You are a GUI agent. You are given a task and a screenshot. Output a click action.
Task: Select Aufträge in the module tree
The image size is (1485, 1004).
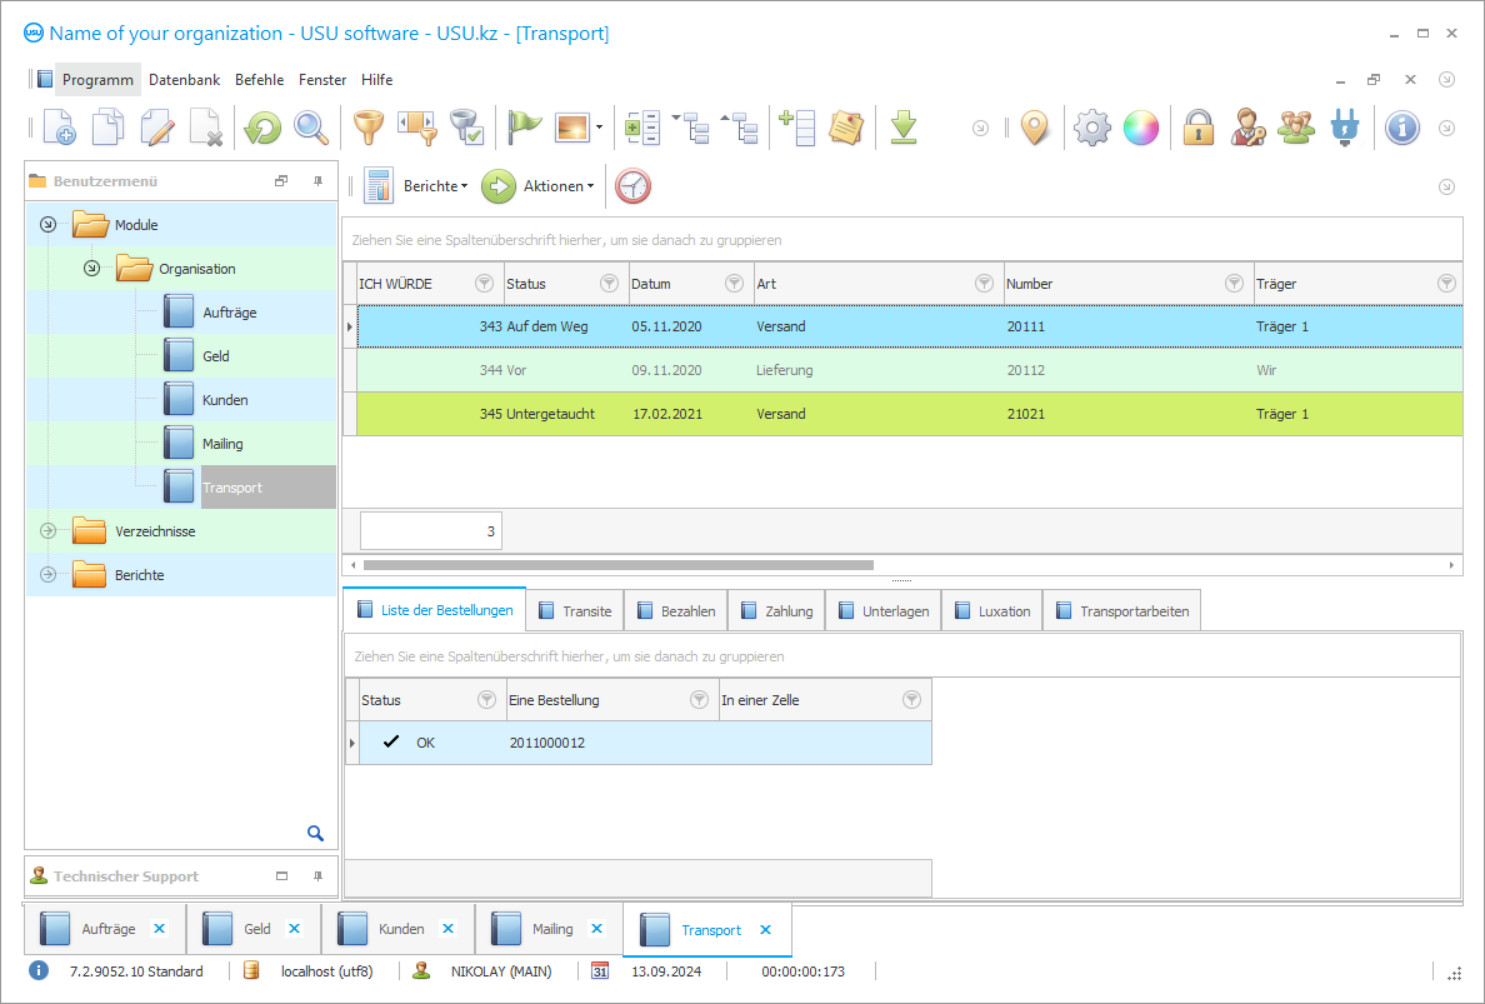pos(229,313)
